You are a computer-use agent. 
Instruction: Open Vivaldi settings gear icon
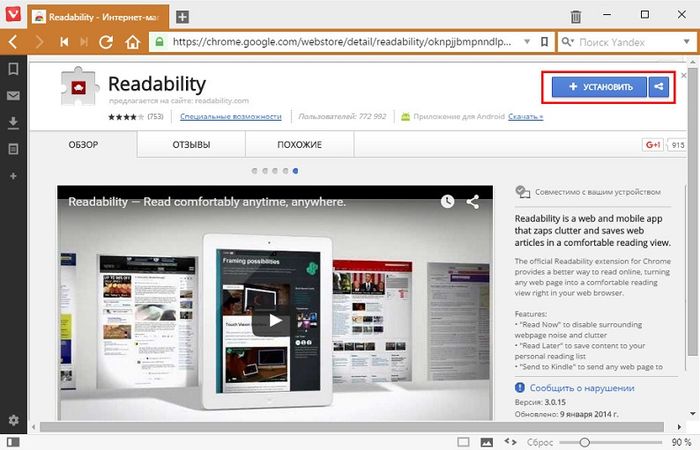tap(13, 419)
